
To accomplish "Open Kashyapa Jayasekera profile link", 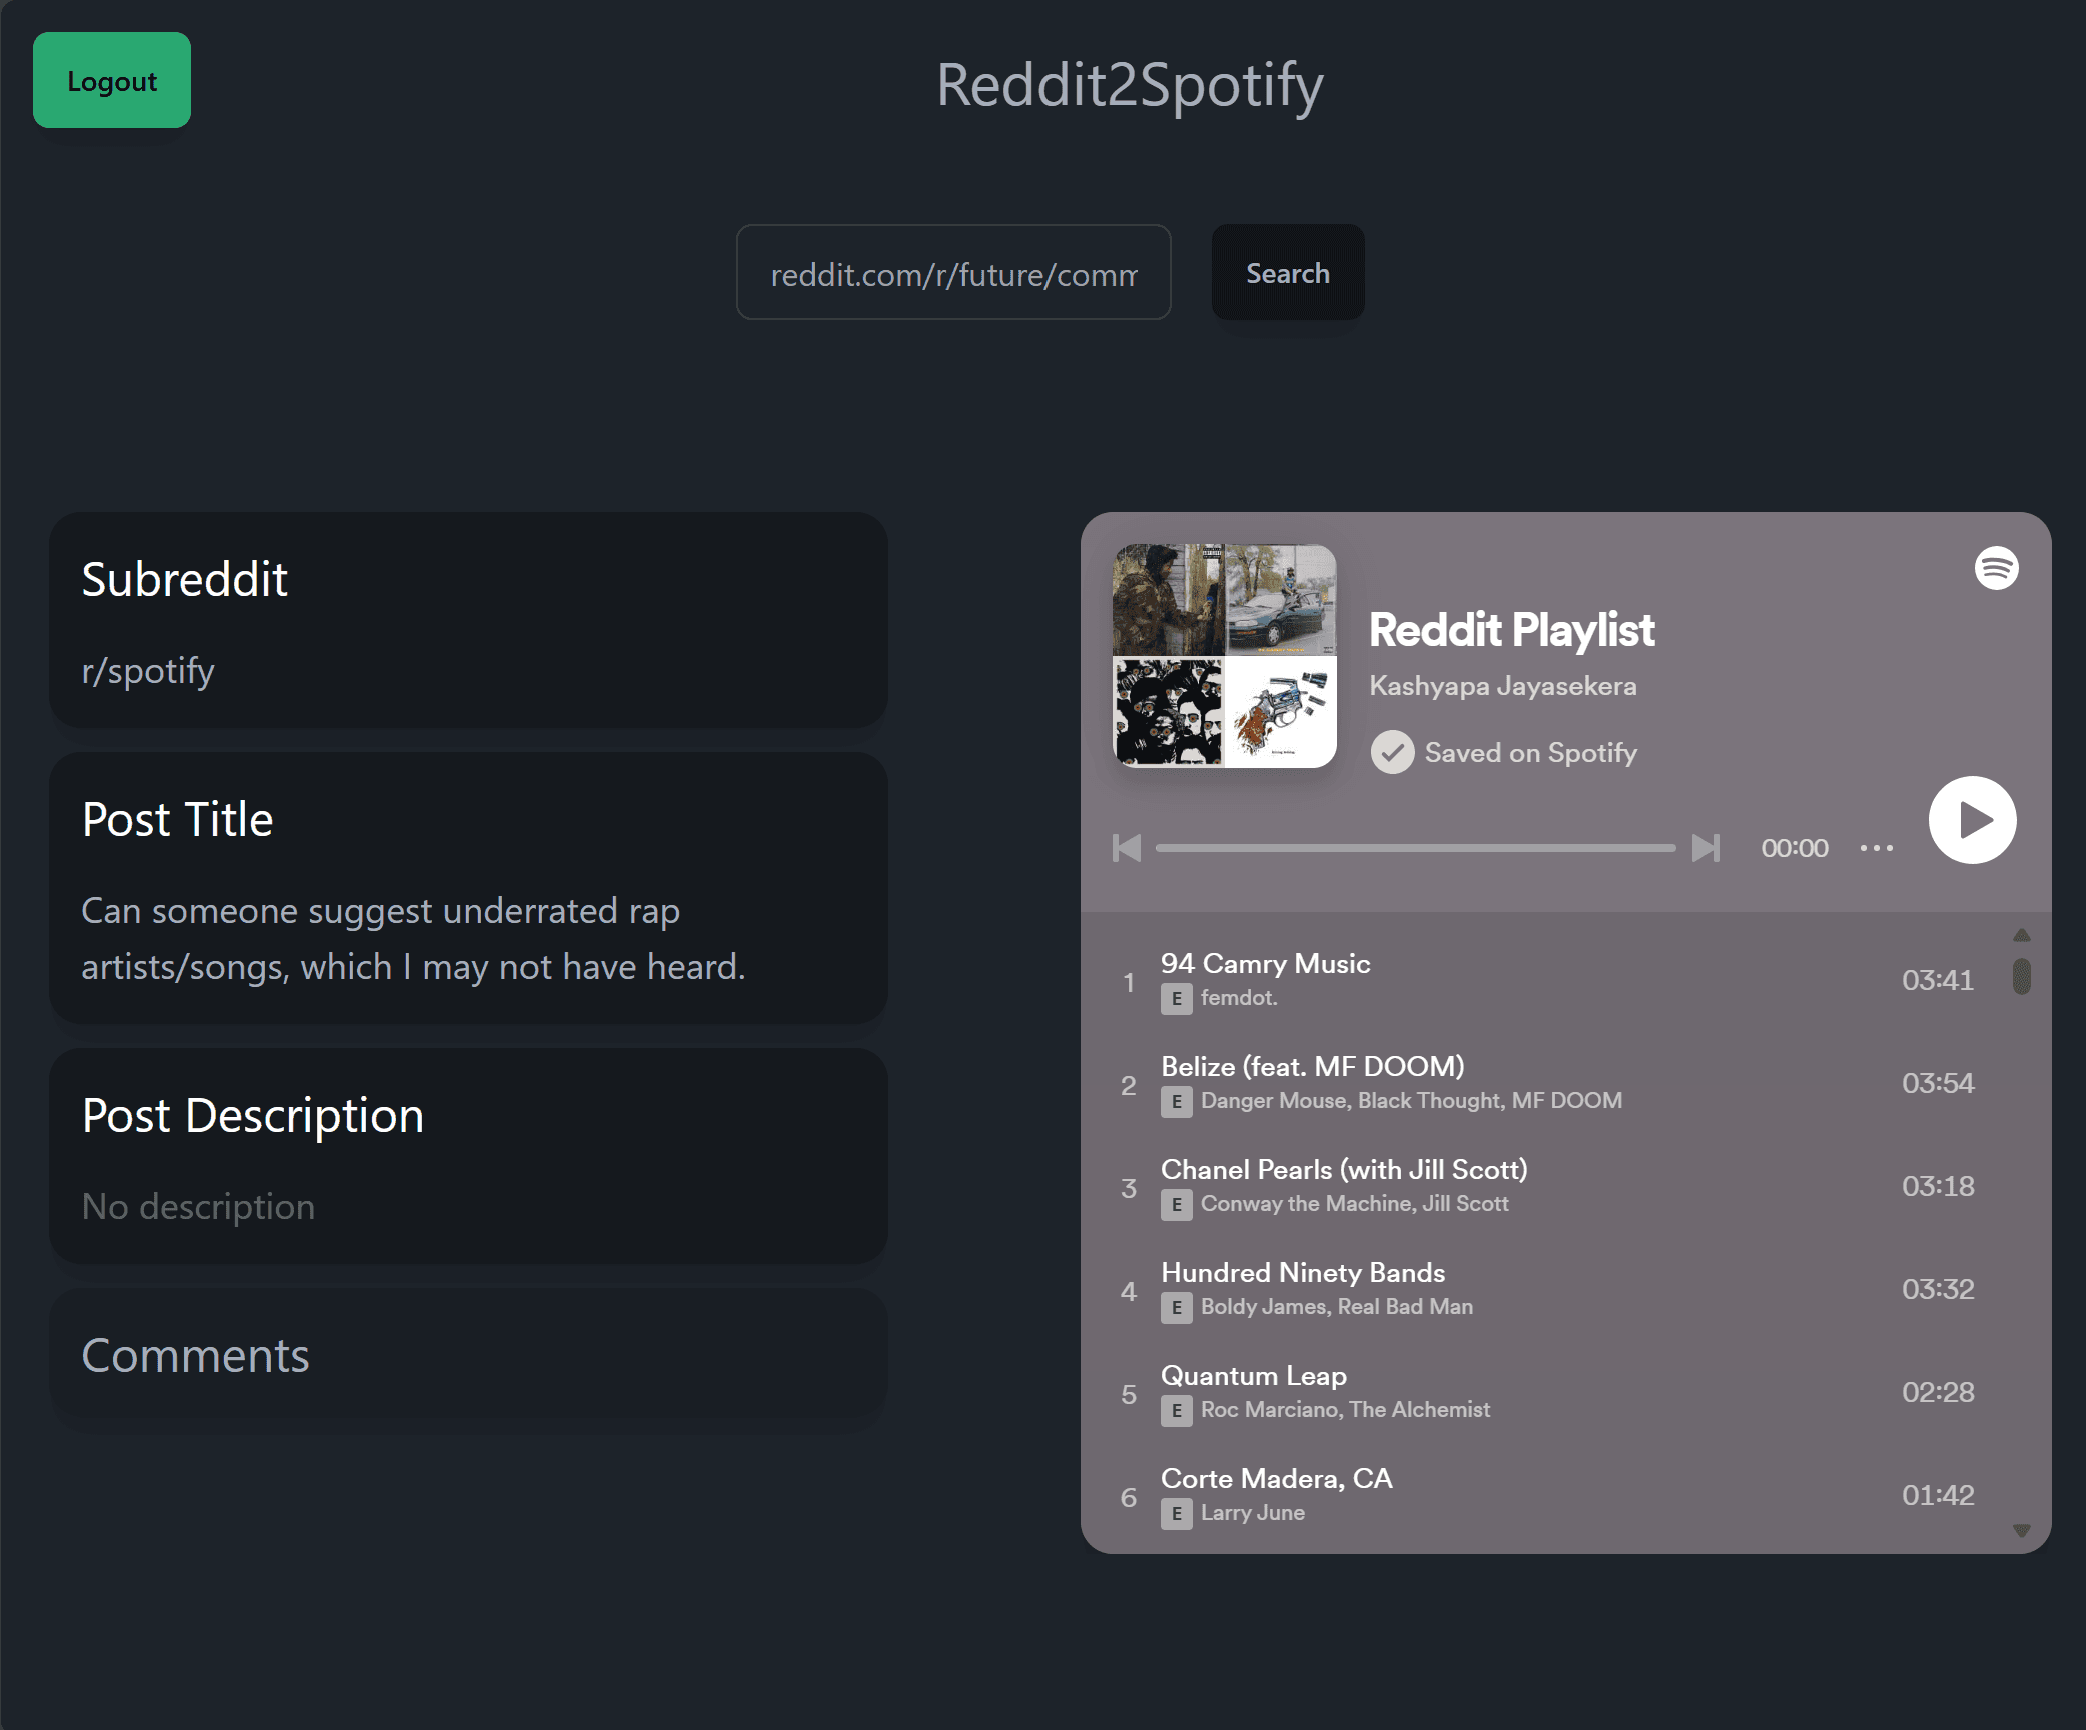I will 1502,686.
